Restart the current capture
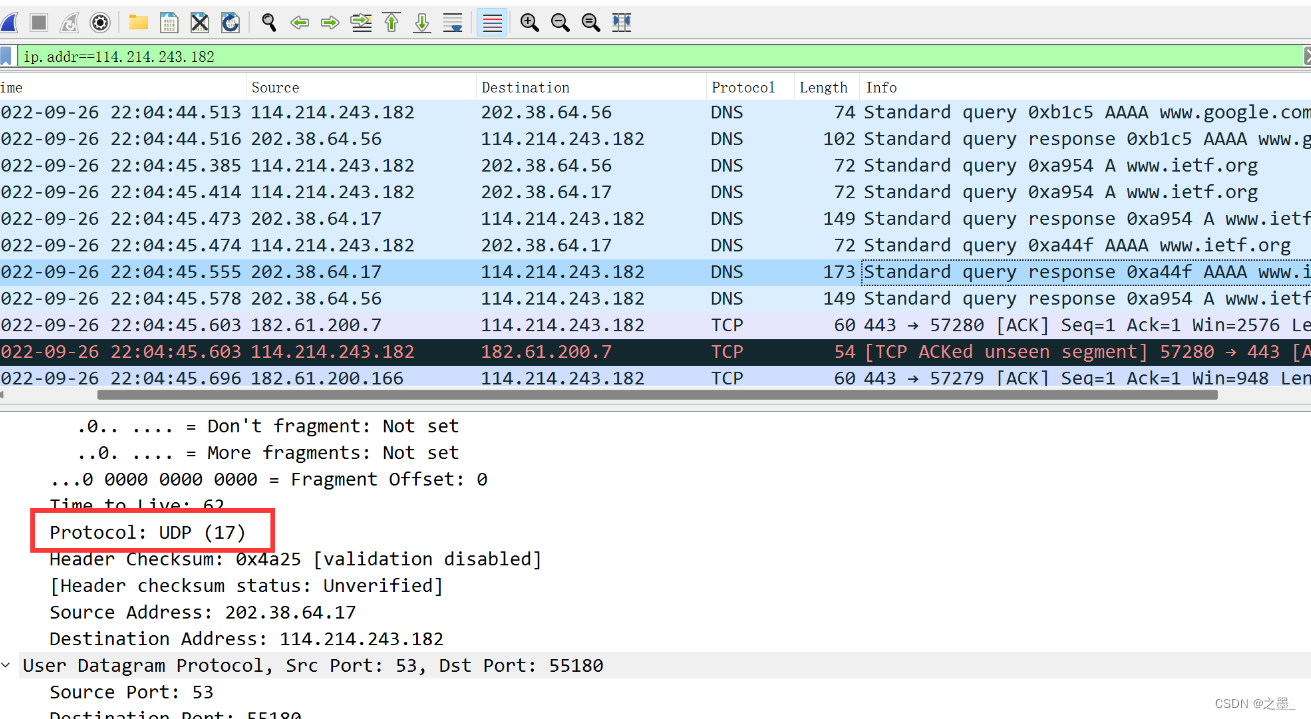Viewport: 1311px width, 719px height. 69,22
